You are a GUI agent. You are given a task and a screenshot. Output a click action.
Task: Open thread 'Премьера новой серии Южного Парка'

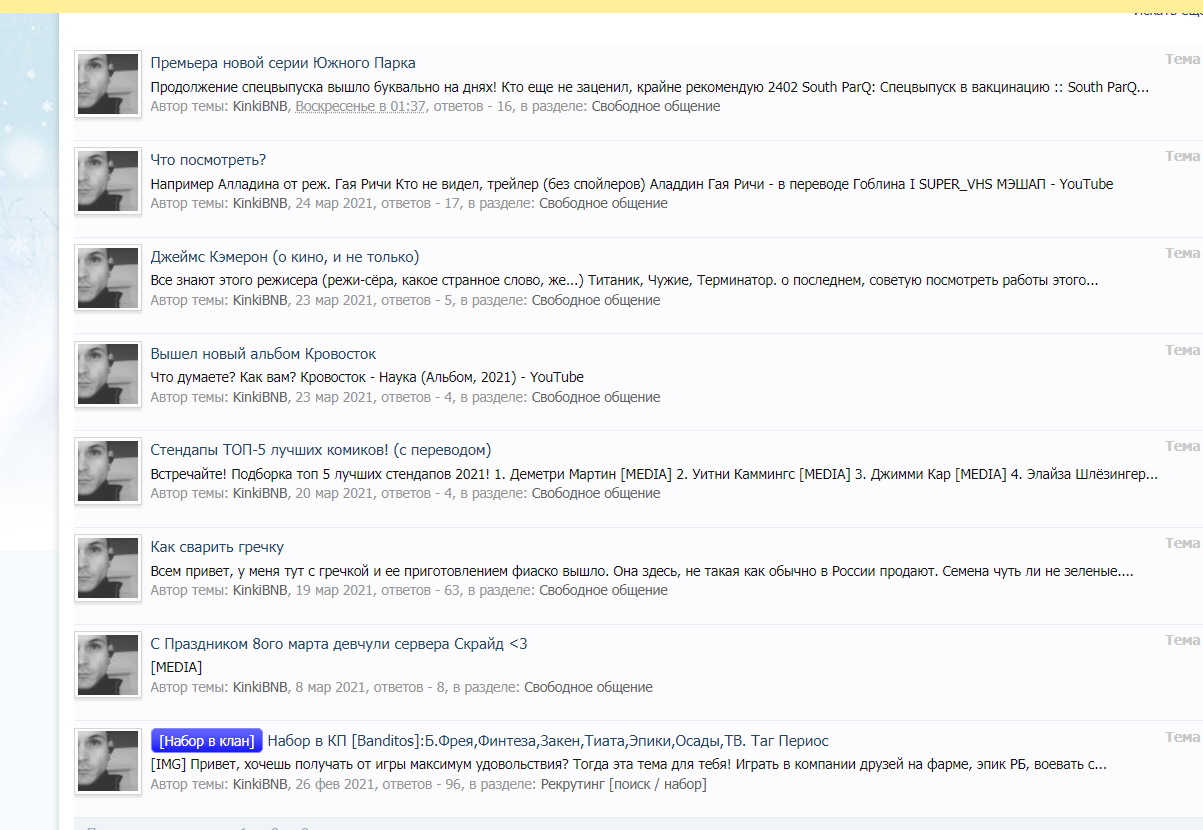click(283, 63)
